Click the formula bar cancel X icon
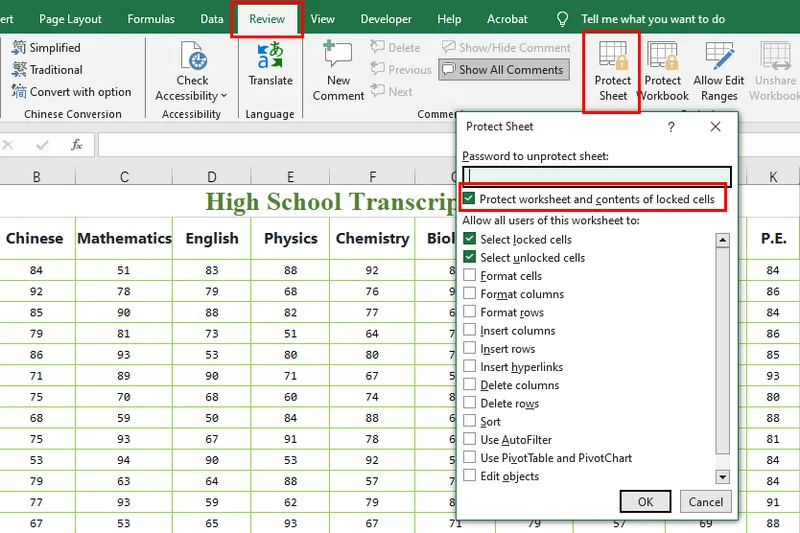This screenshot has width=800, height=533. click(8, 145)
